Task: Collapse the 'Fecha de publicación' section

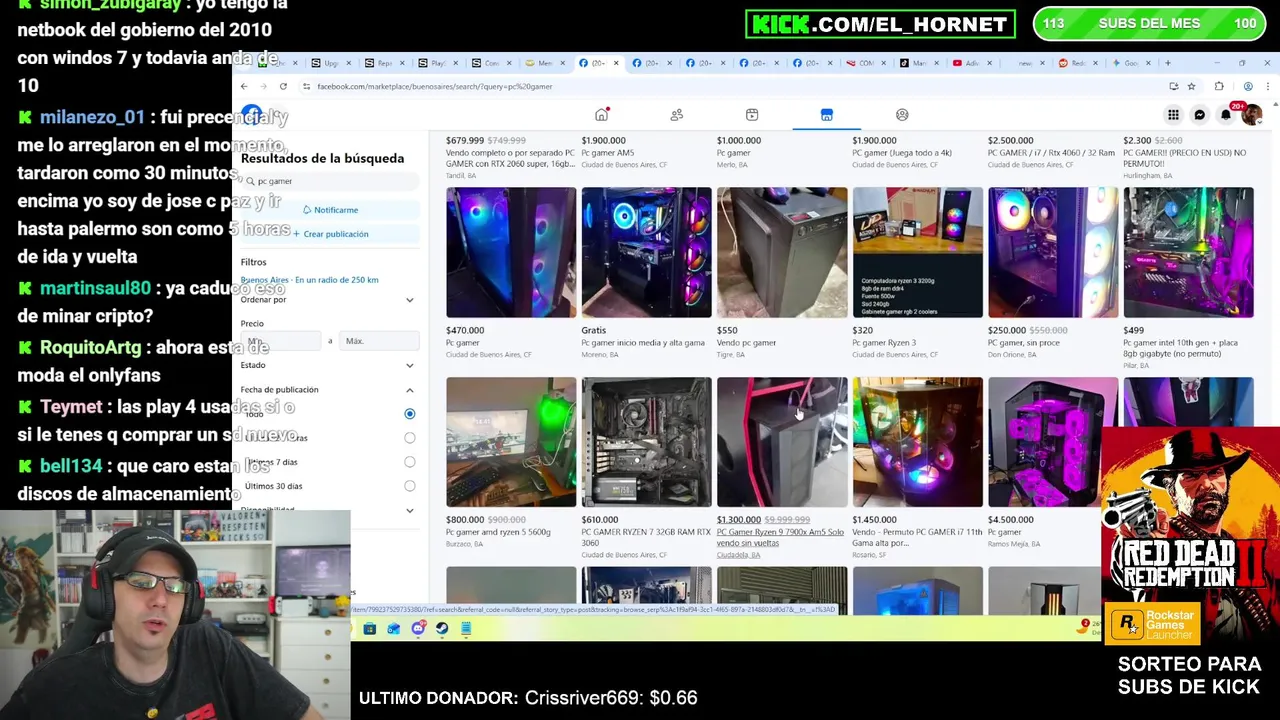Action: click(409, 390)
